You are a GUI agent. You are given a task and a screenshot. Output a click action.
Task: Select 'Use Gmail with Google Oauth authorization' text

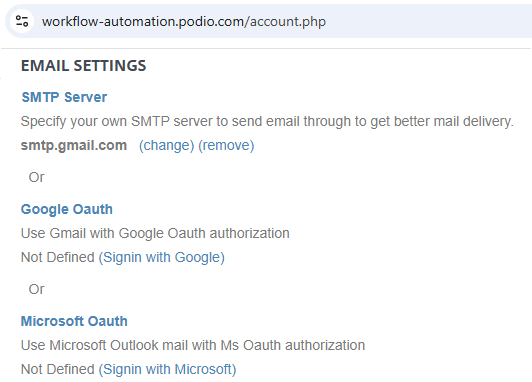tap(155, 233)
